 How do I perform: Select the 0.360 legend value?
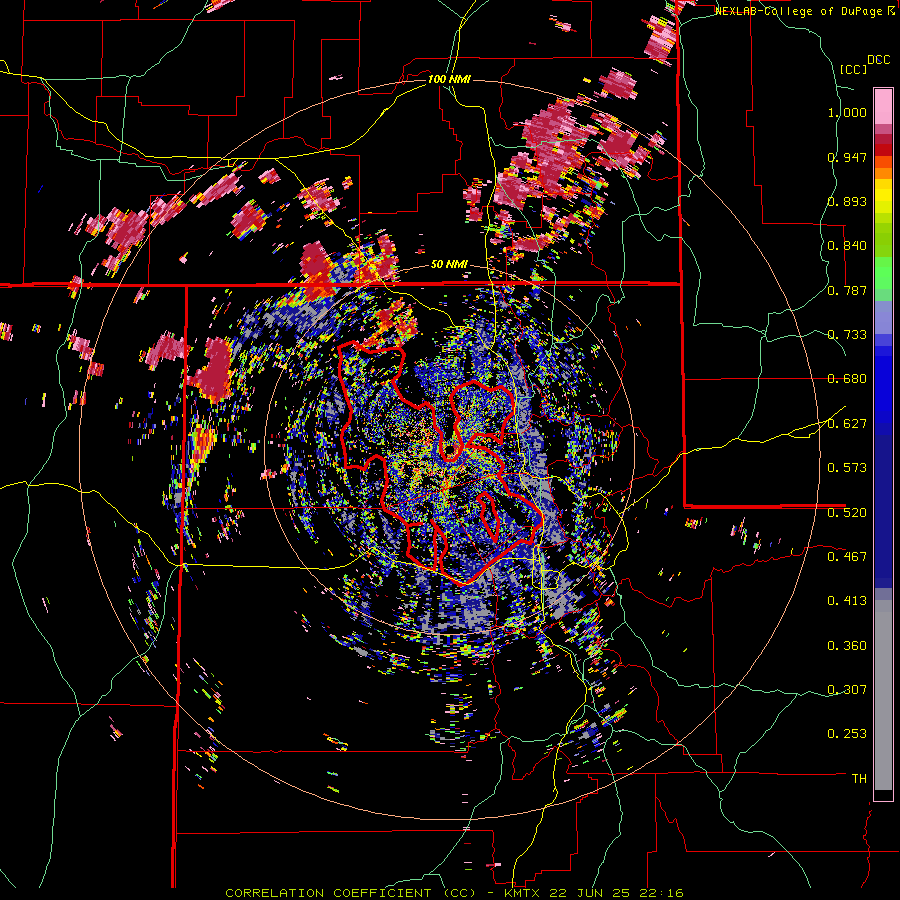[x=847, y=646]
